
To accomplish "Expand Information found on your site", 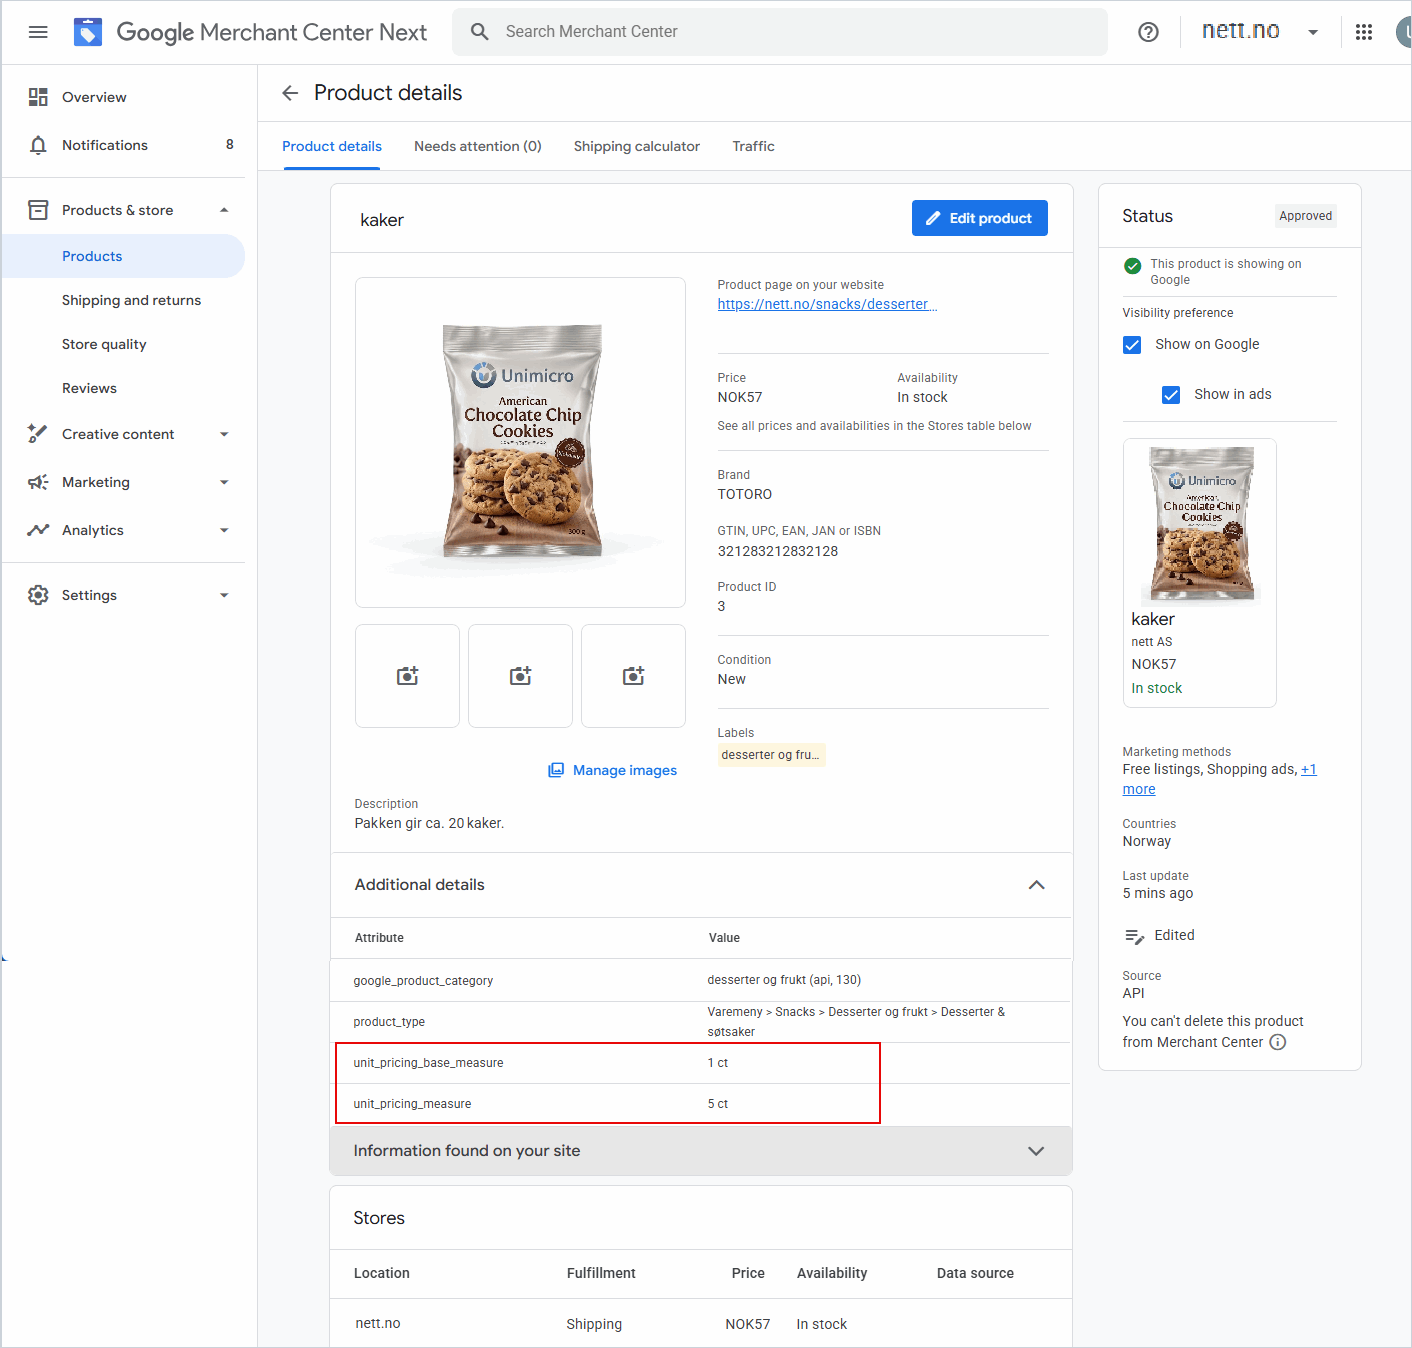I will click(1036, 1151).
